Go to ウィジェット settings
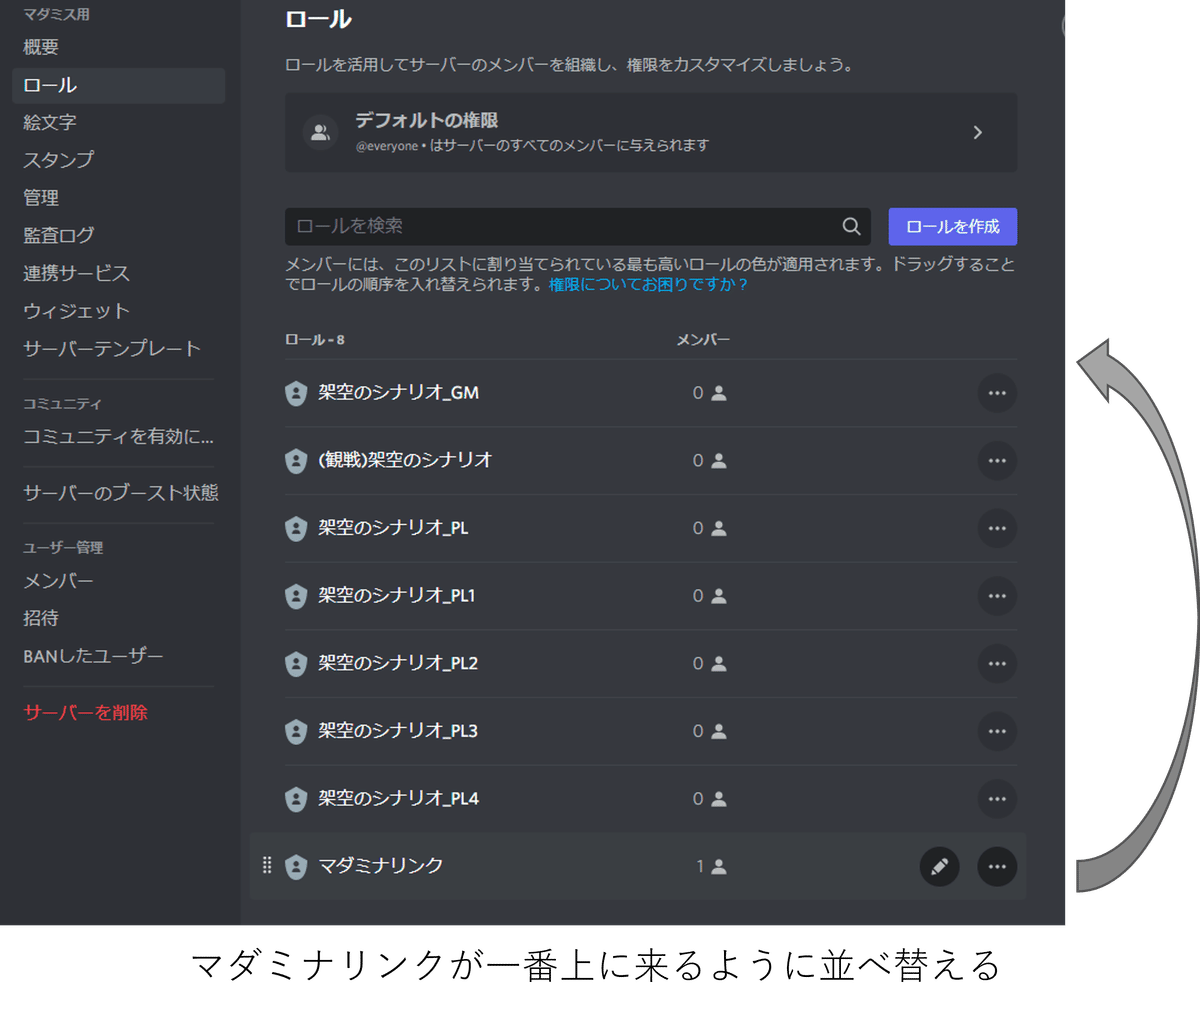The image size is (1200, 1012). click(x=118, y=311)
